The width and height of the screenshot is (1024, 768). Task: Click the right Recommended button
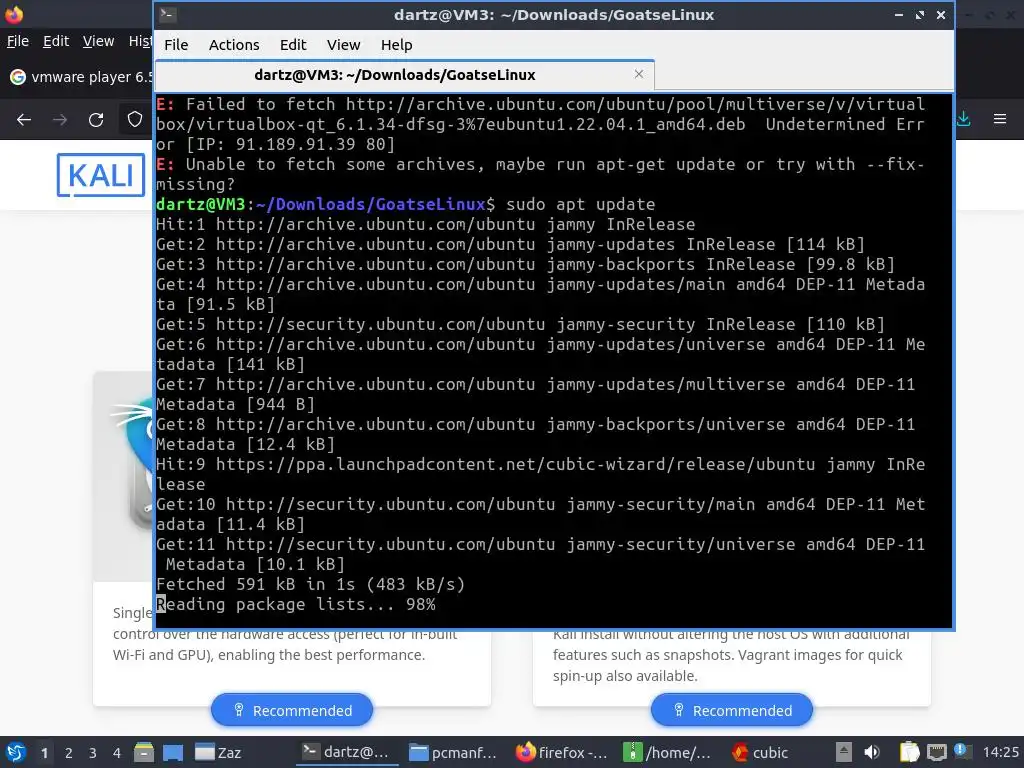pyautogui.click(x=732, y=710)
